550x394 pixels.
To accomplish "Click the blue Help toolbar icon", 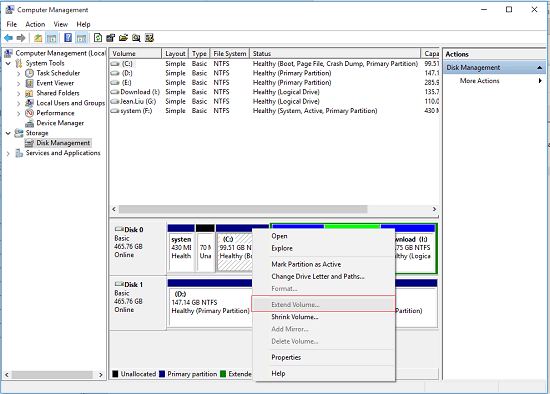I will [68, 38].
